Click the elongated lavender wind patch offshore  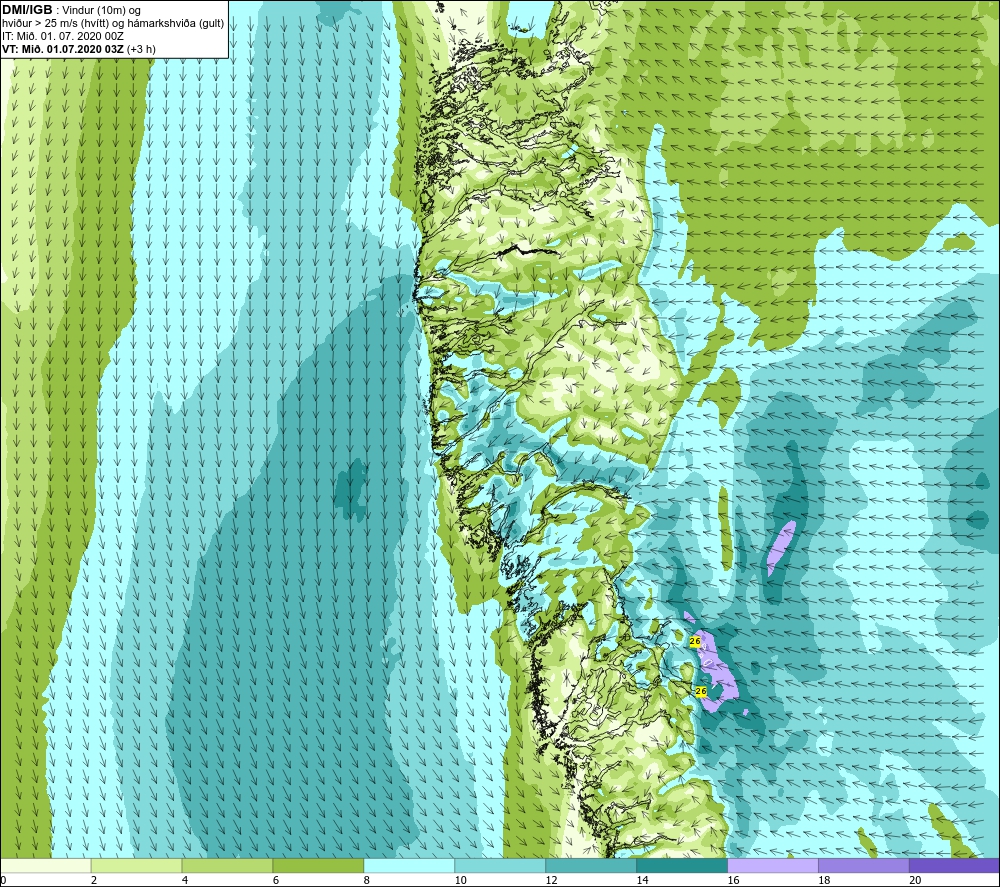point(781,548)
